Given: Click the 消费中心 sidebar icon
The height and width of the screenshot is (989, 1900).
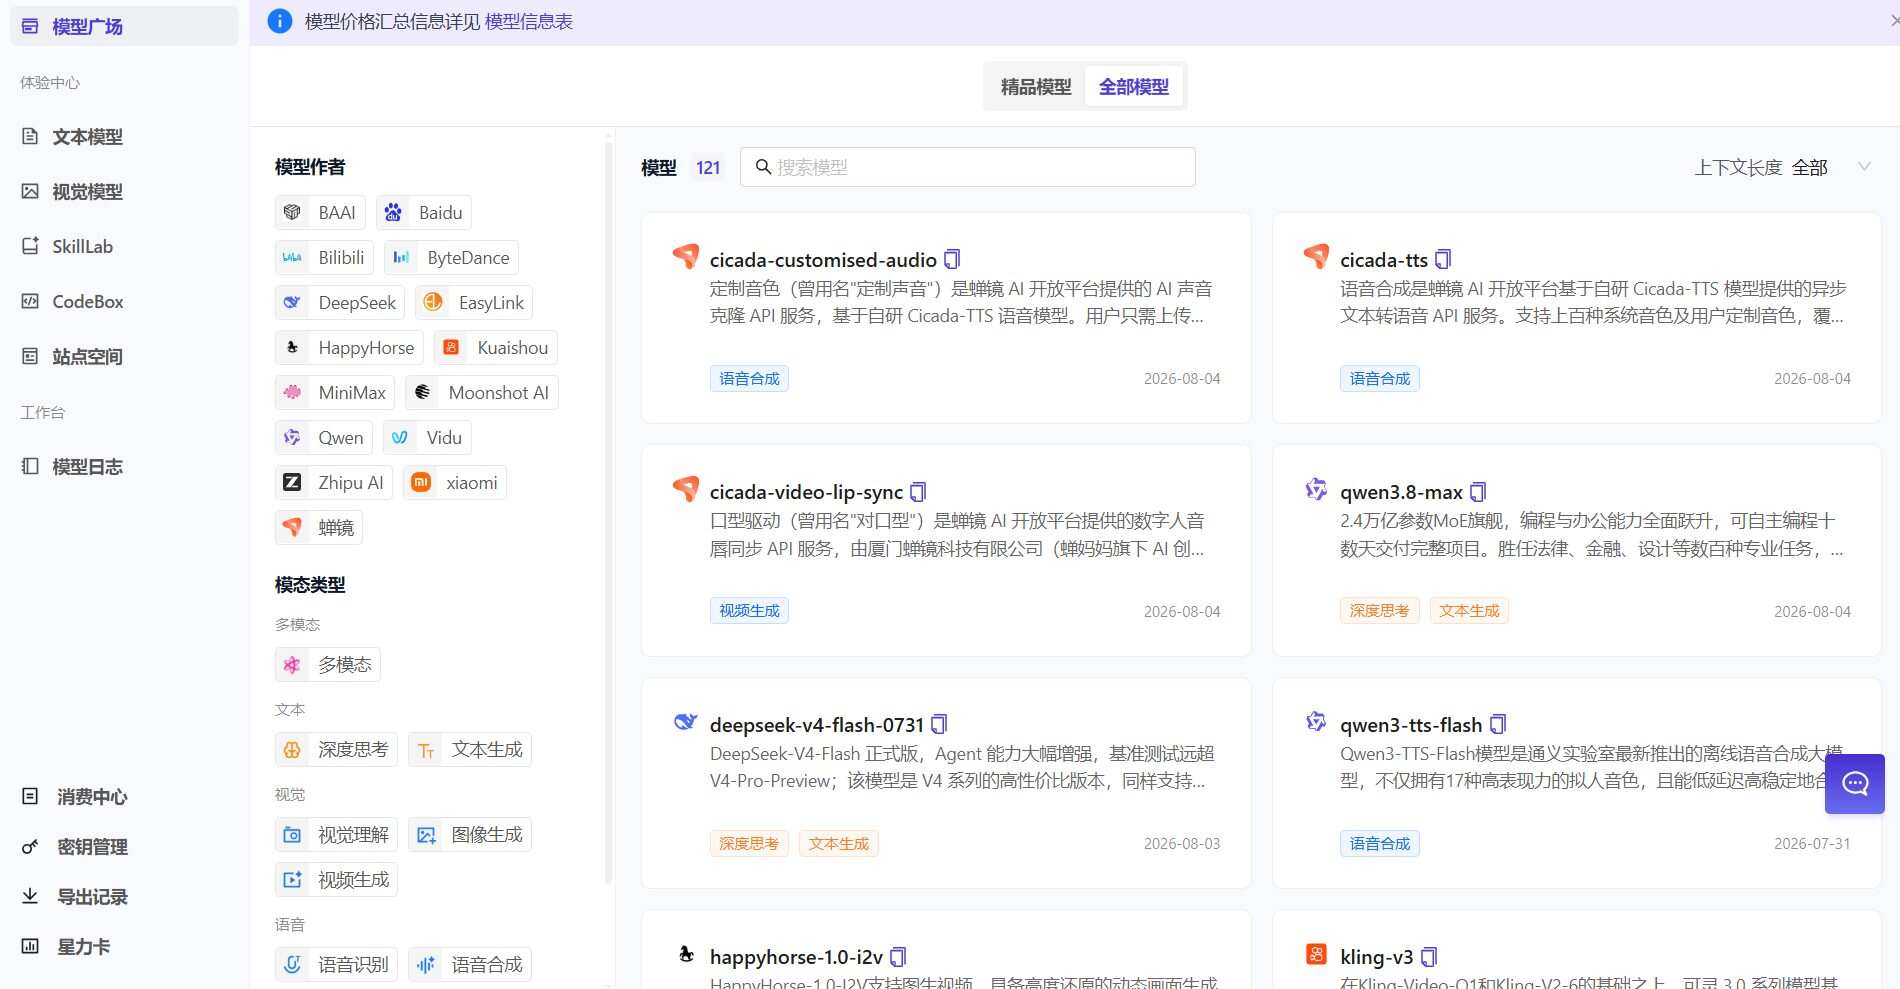Looking at the screenshot, I should pos(30,796).
